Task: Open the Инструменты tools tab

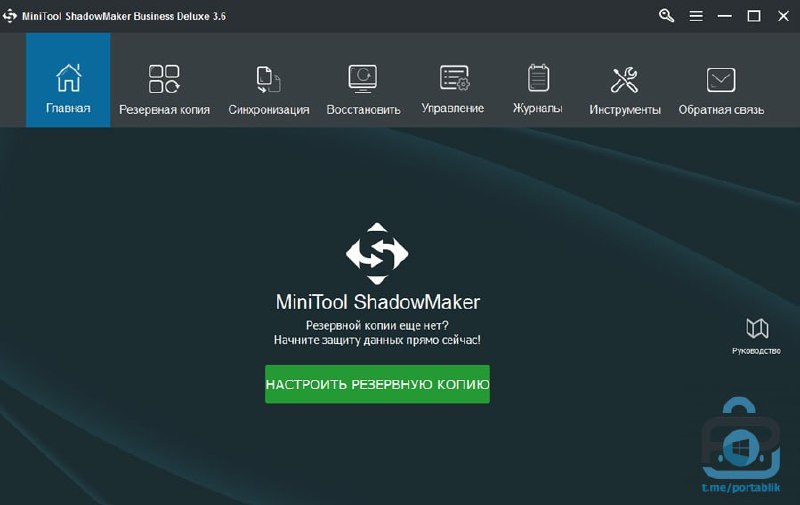Action: pyautogui.click(x=624, y=89)
